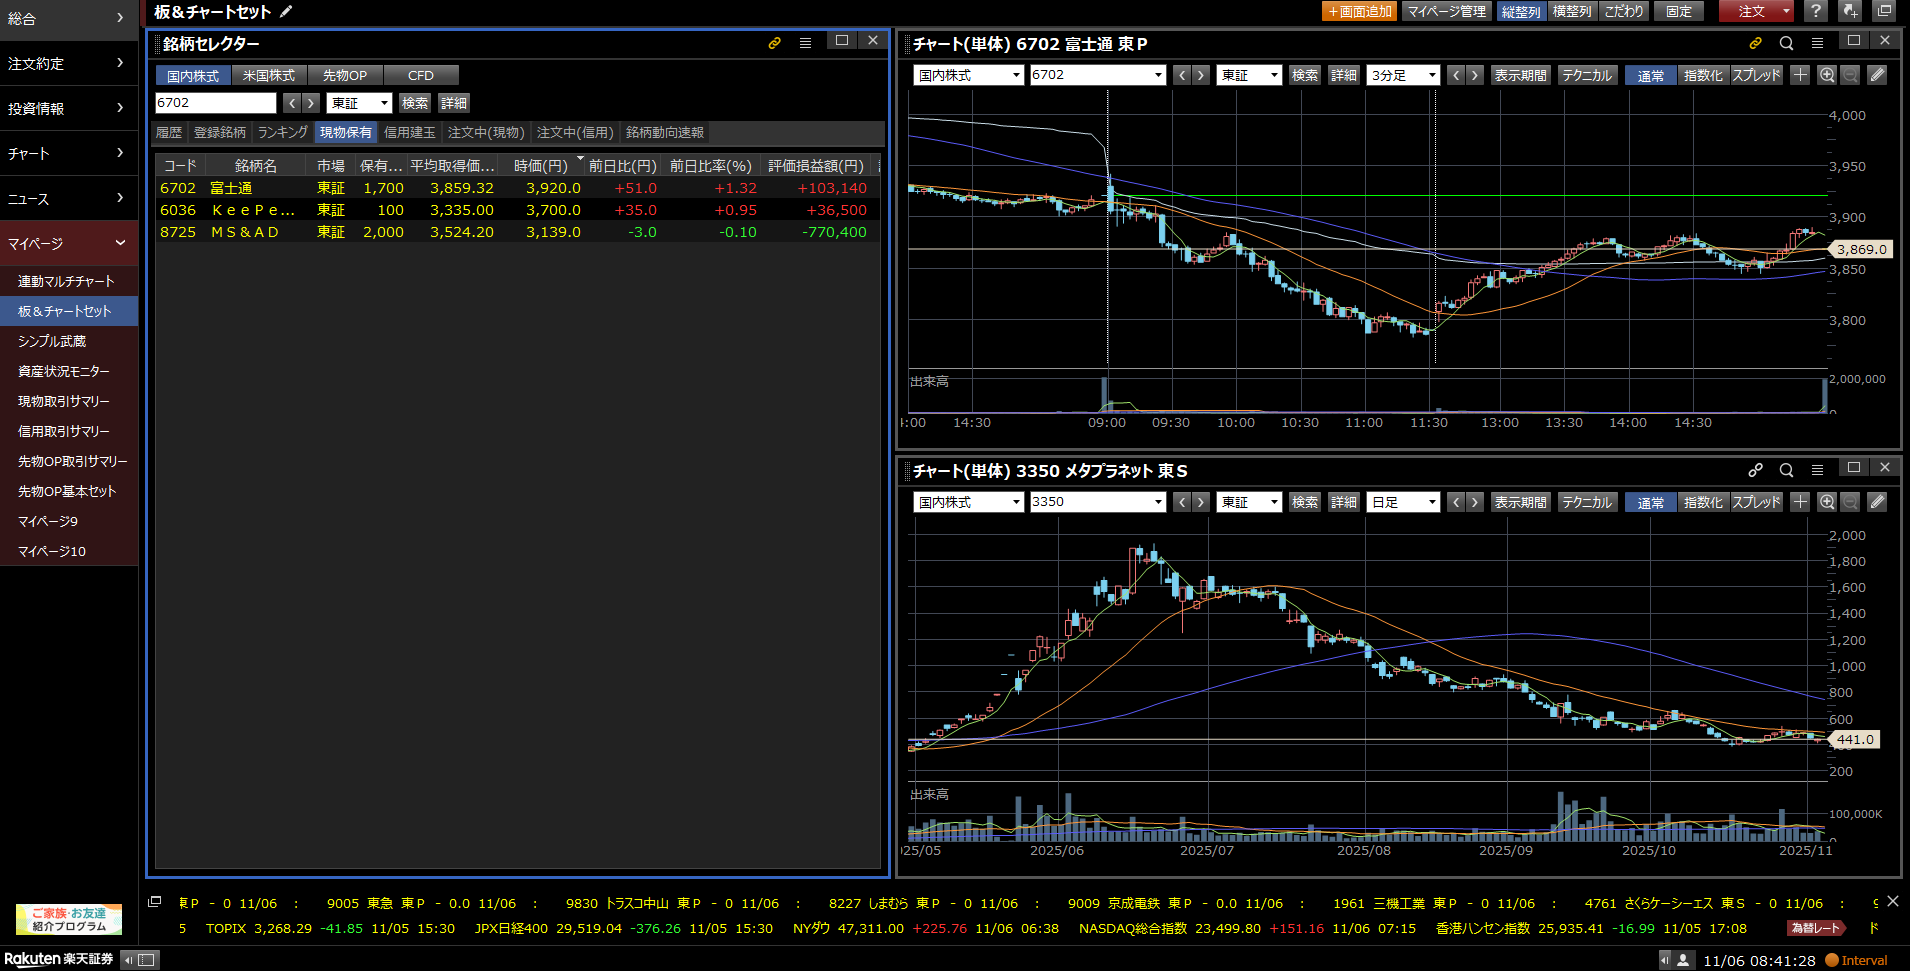This screenshot has width=1910, height=971.
Task: Expand the 注文 button dropdown arrow
Action: point(1786,11)
